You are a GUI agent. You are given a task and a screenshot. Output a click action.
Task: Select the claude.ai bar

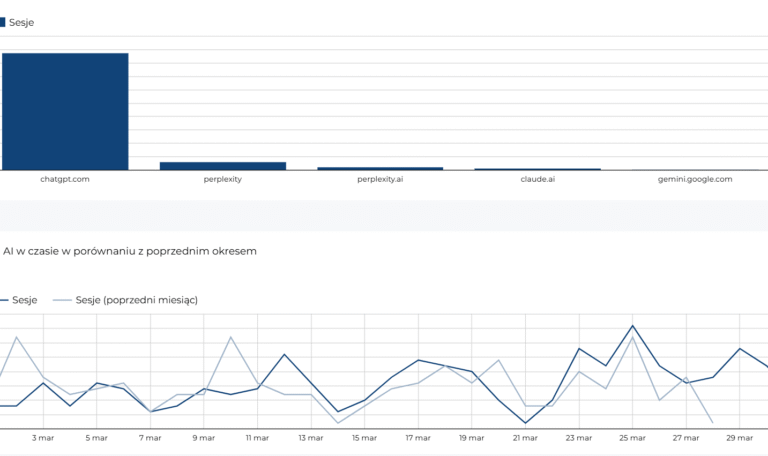[x=537, y=169]
